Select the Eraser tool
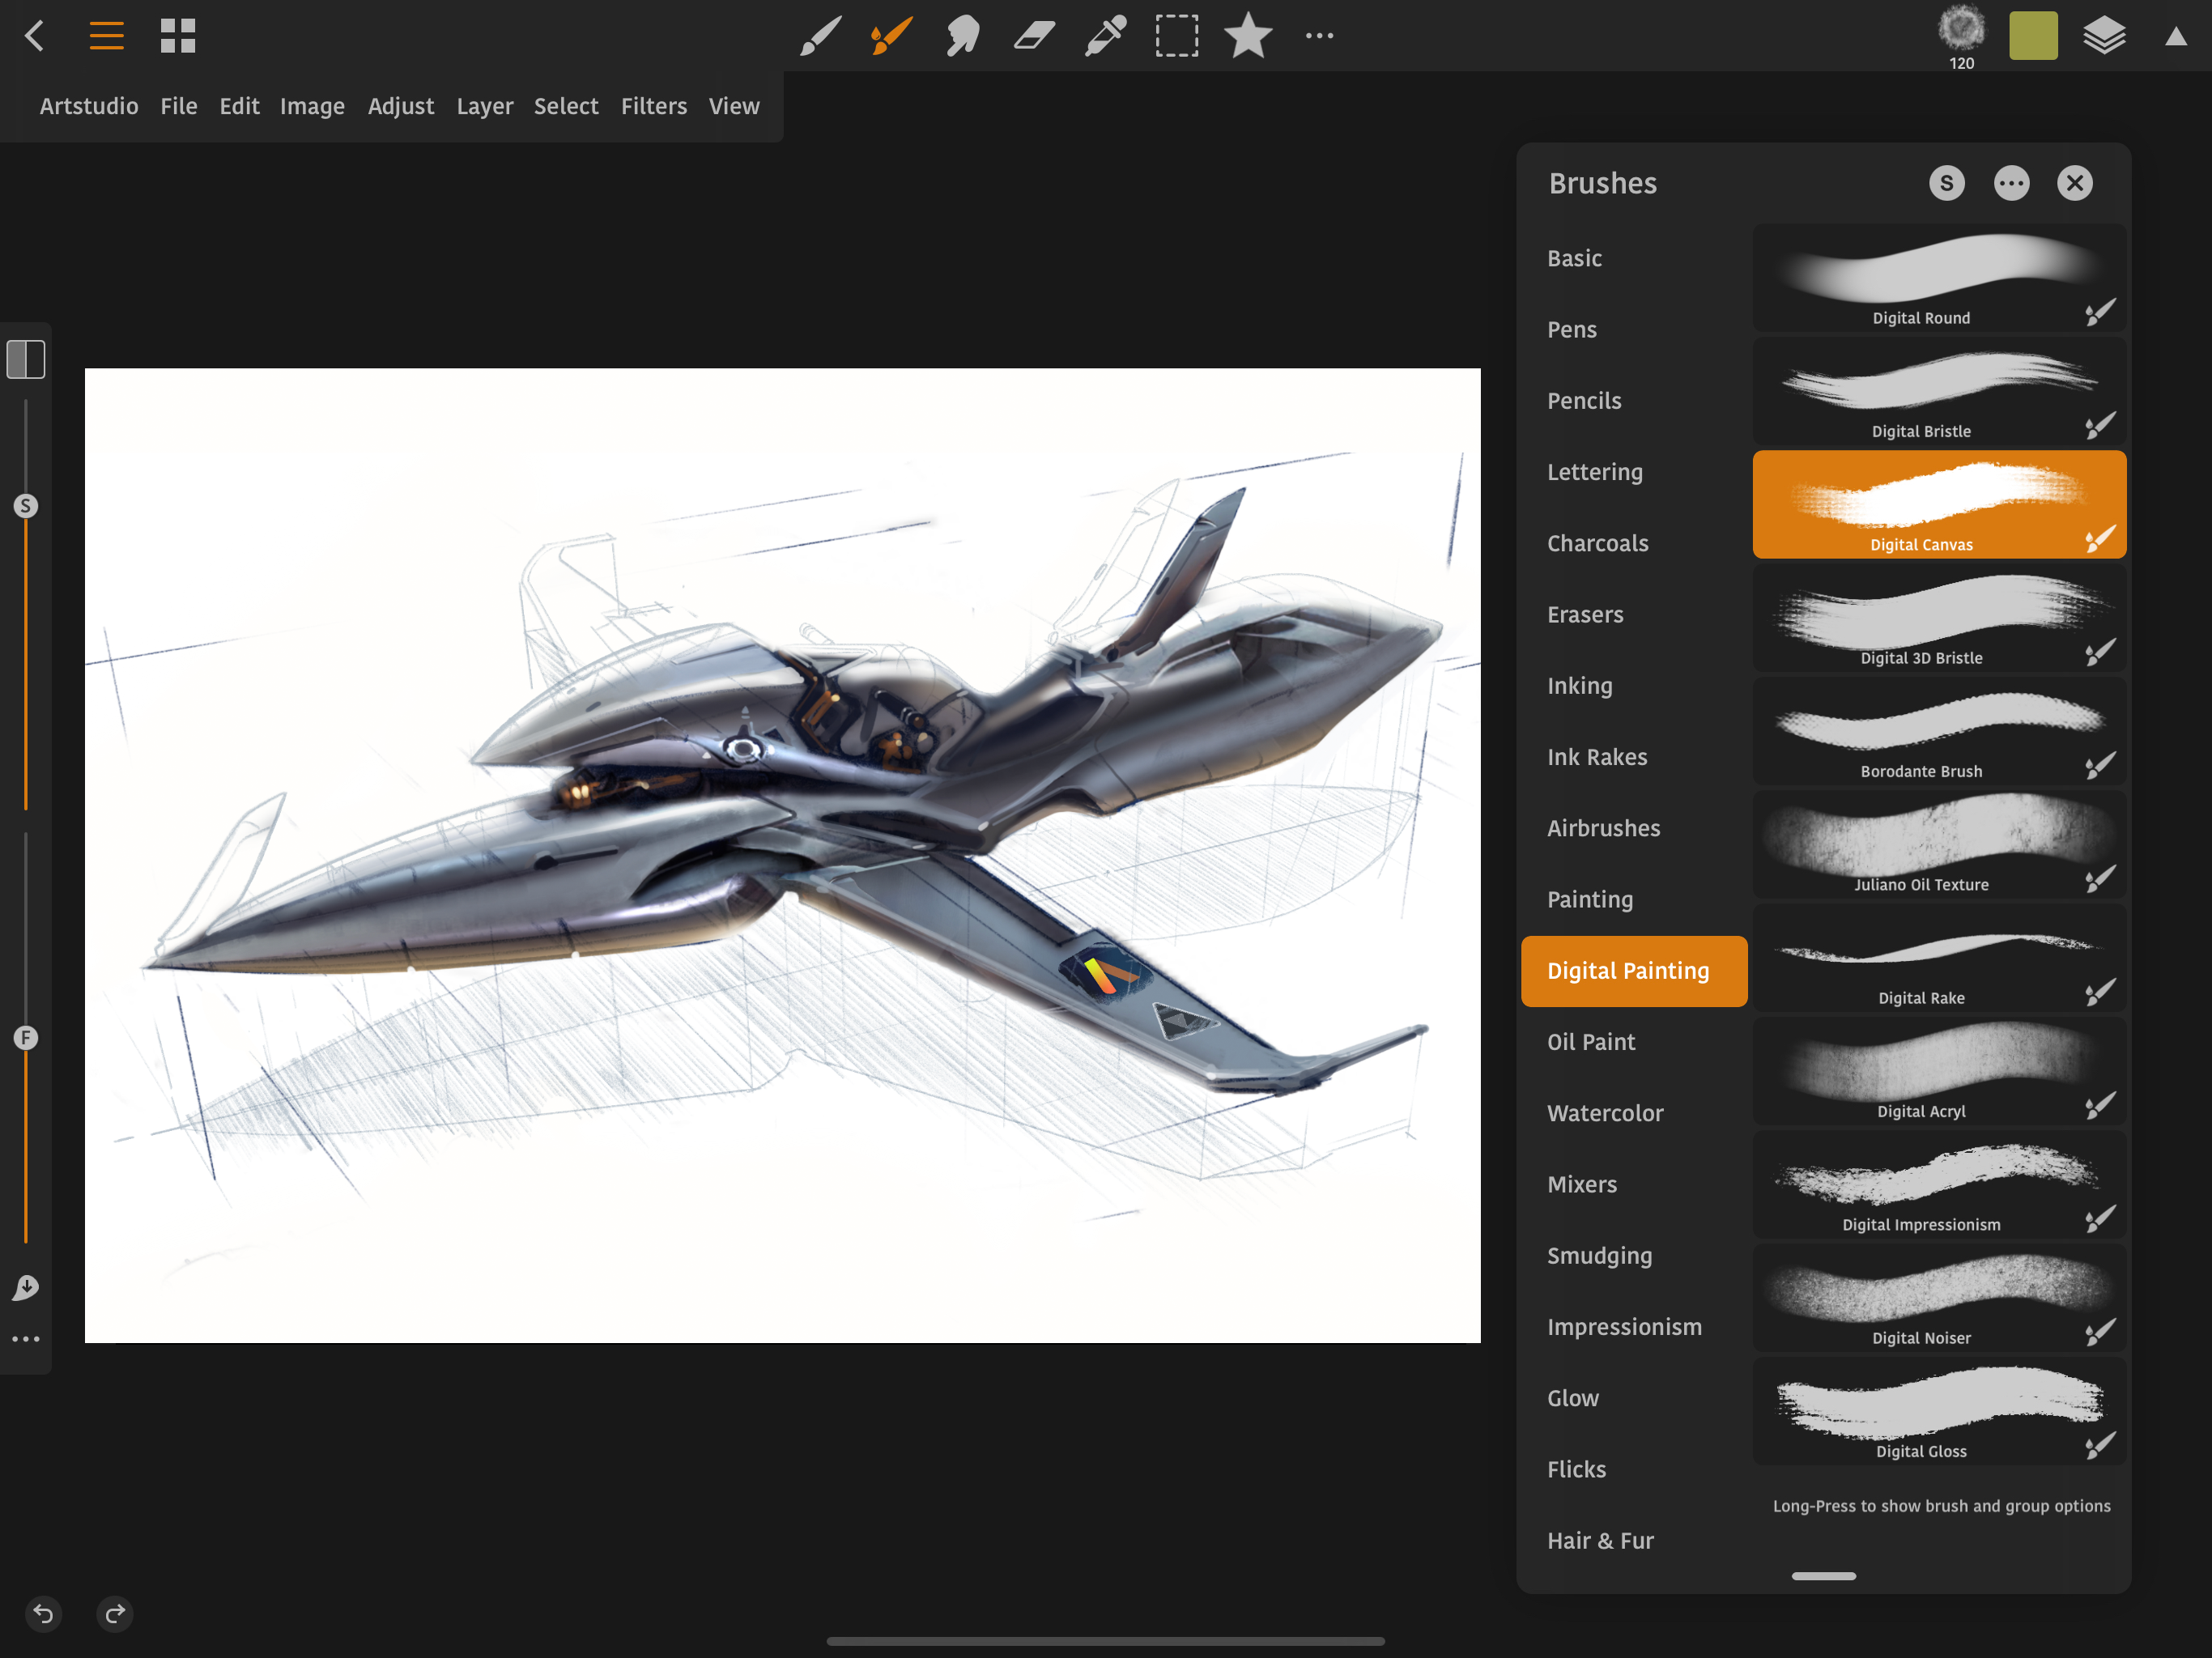The height and width of the screenshot is (1658, 2212). [x=1034, y=37]
